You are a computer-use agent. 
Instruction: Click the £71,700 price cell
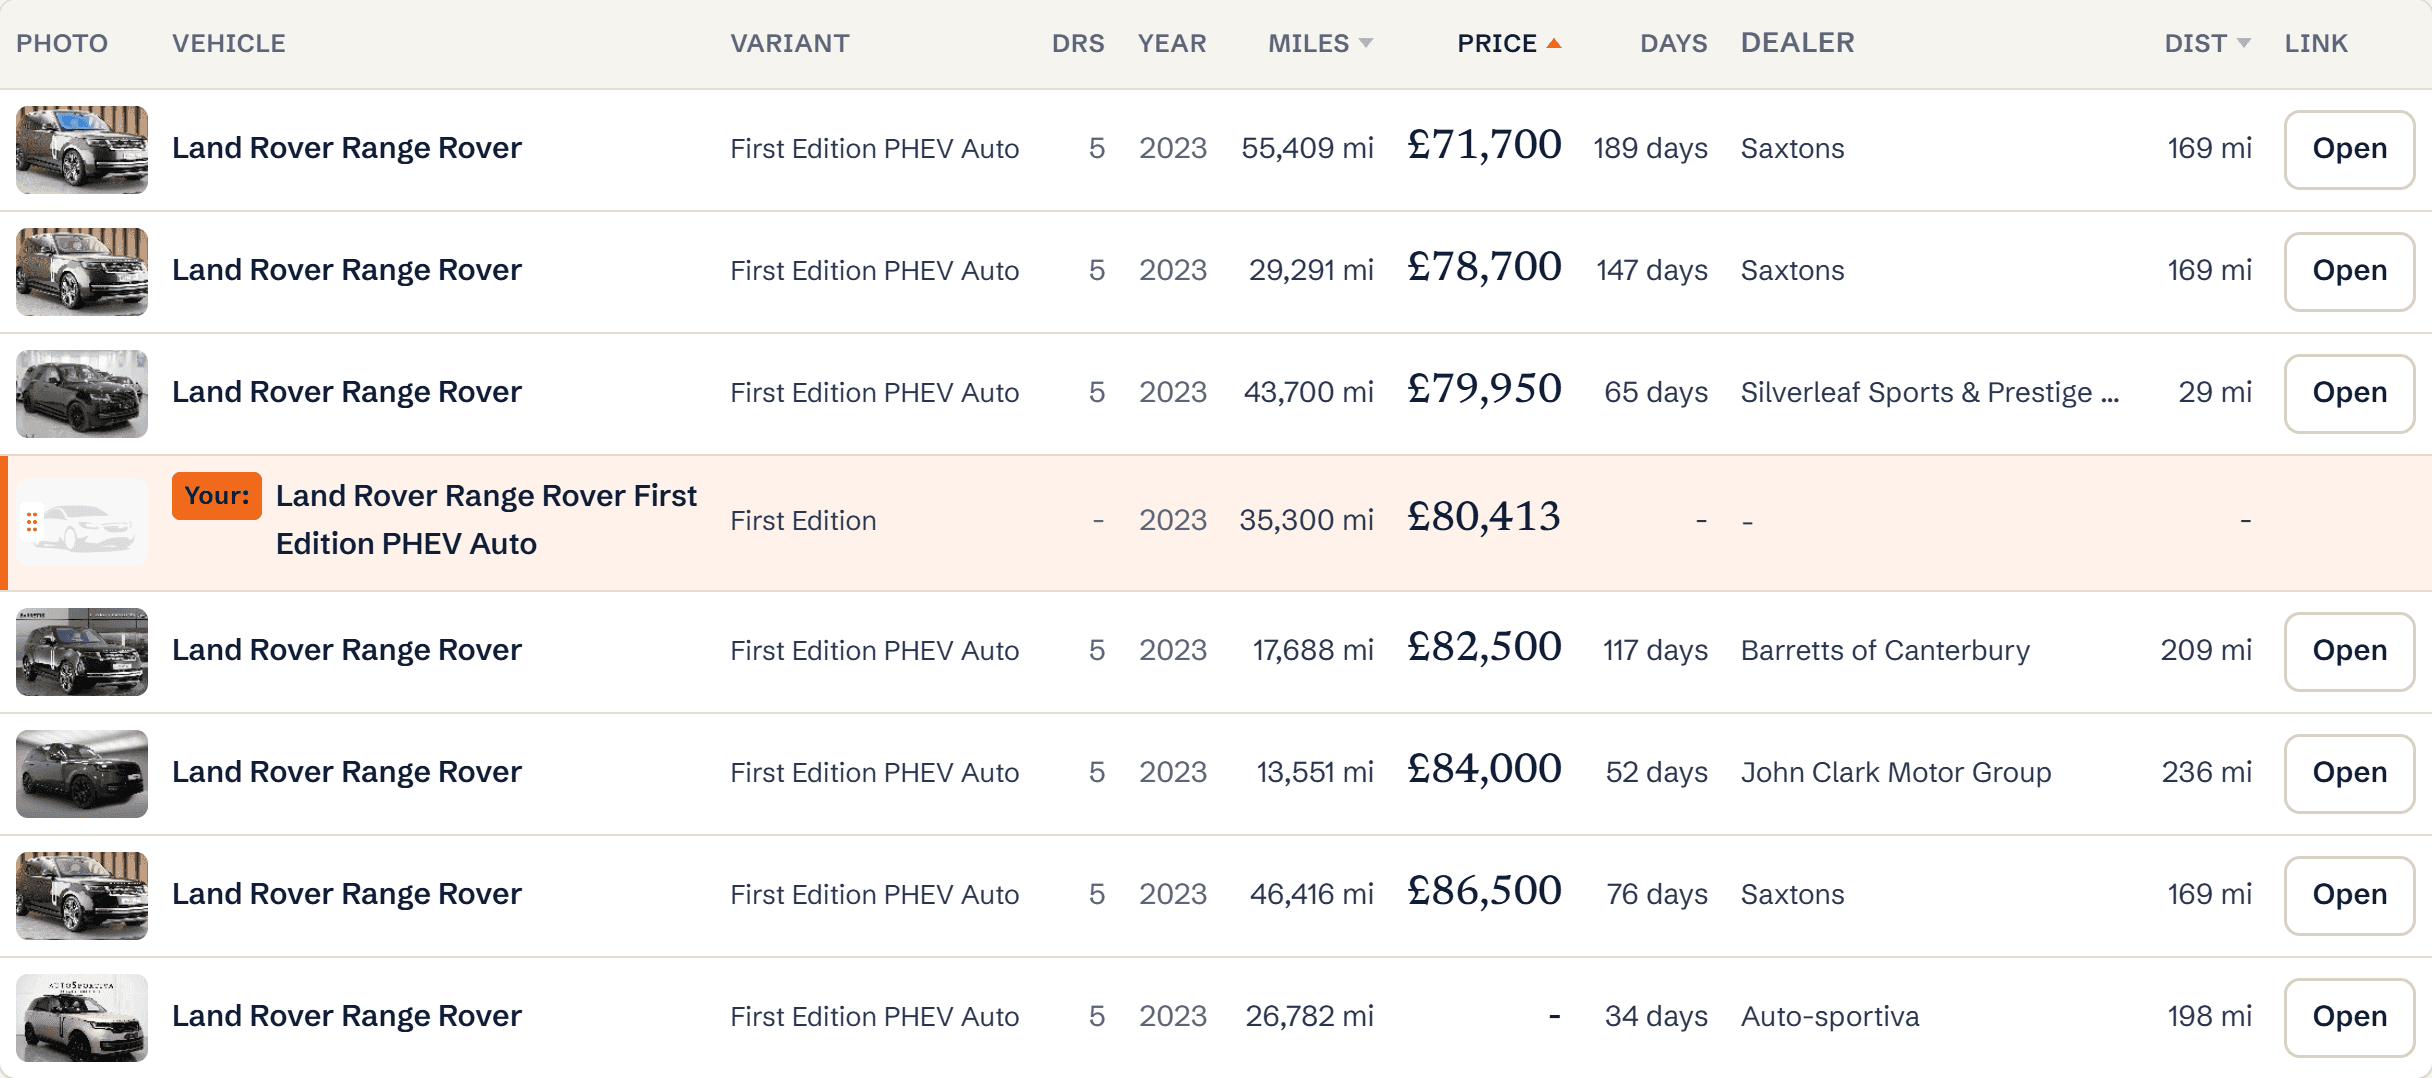(x=1483, y=145)
